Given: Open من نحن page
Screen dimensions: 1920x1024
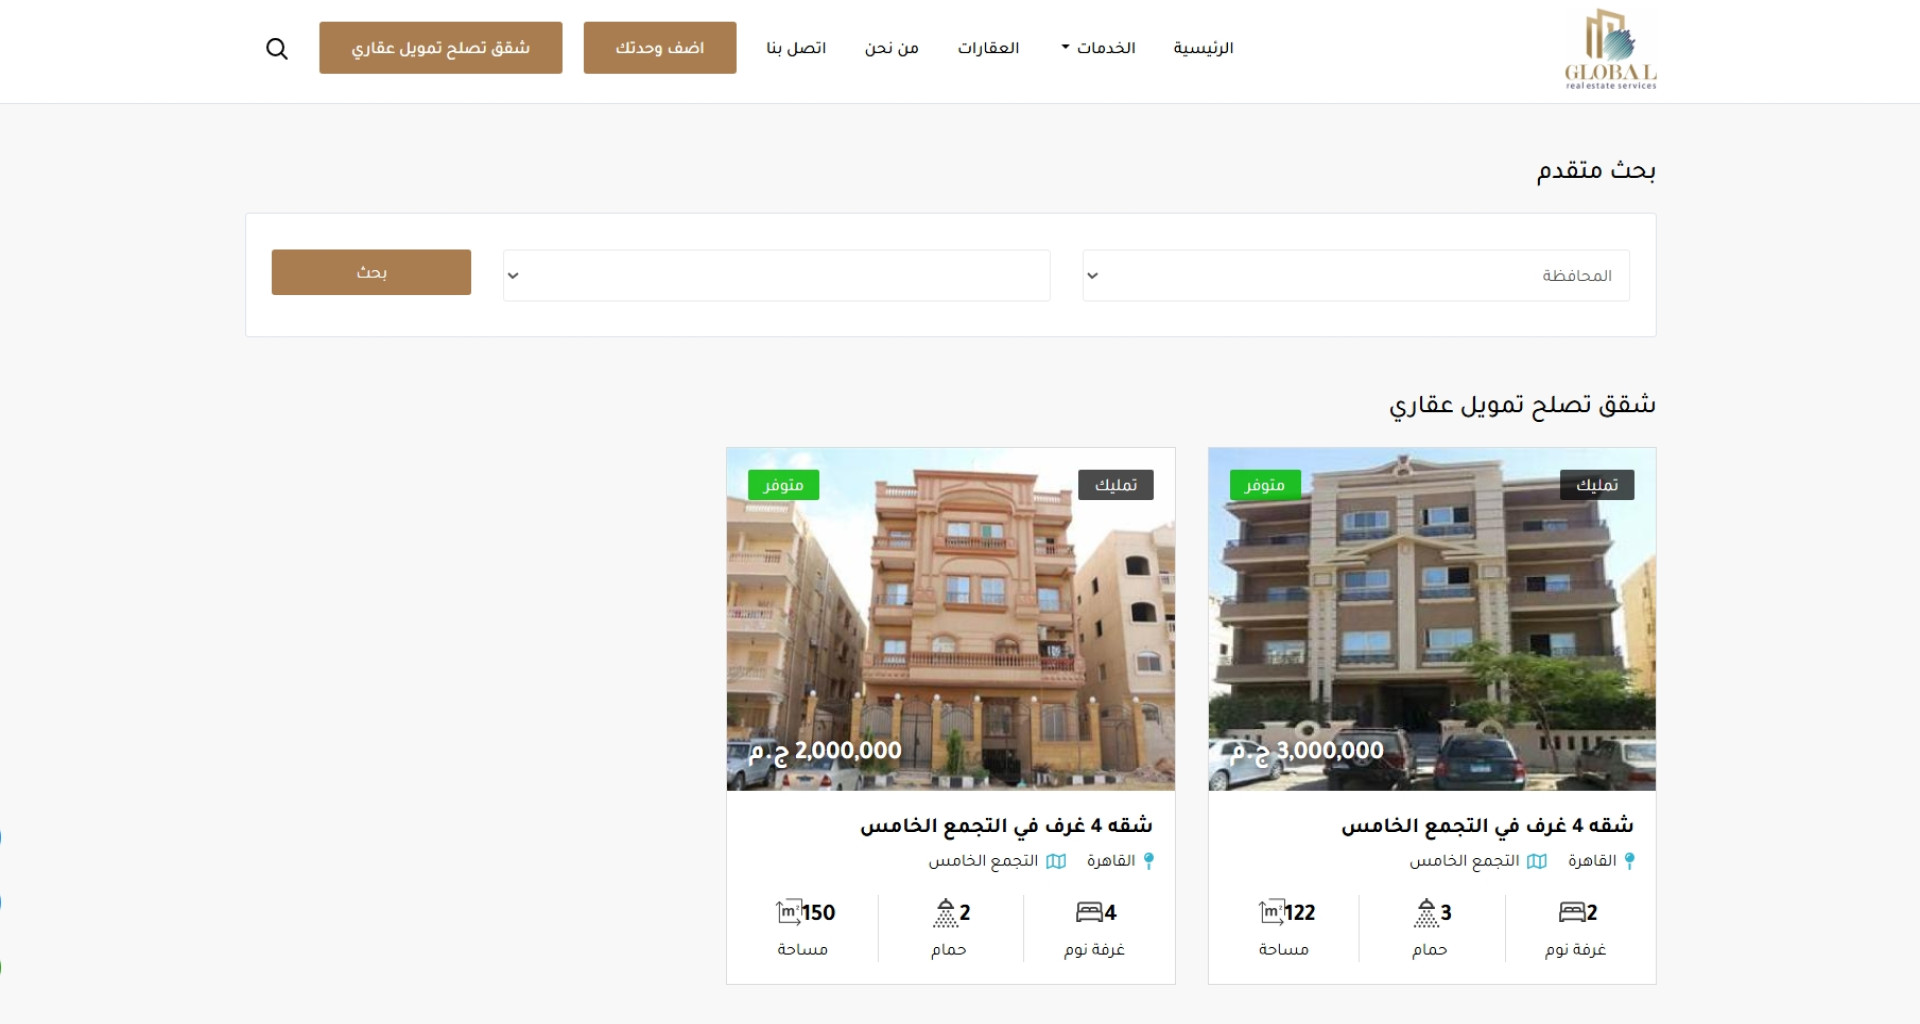Looking at the screenshot, I should pyautogui.click(x=891, y=48).
